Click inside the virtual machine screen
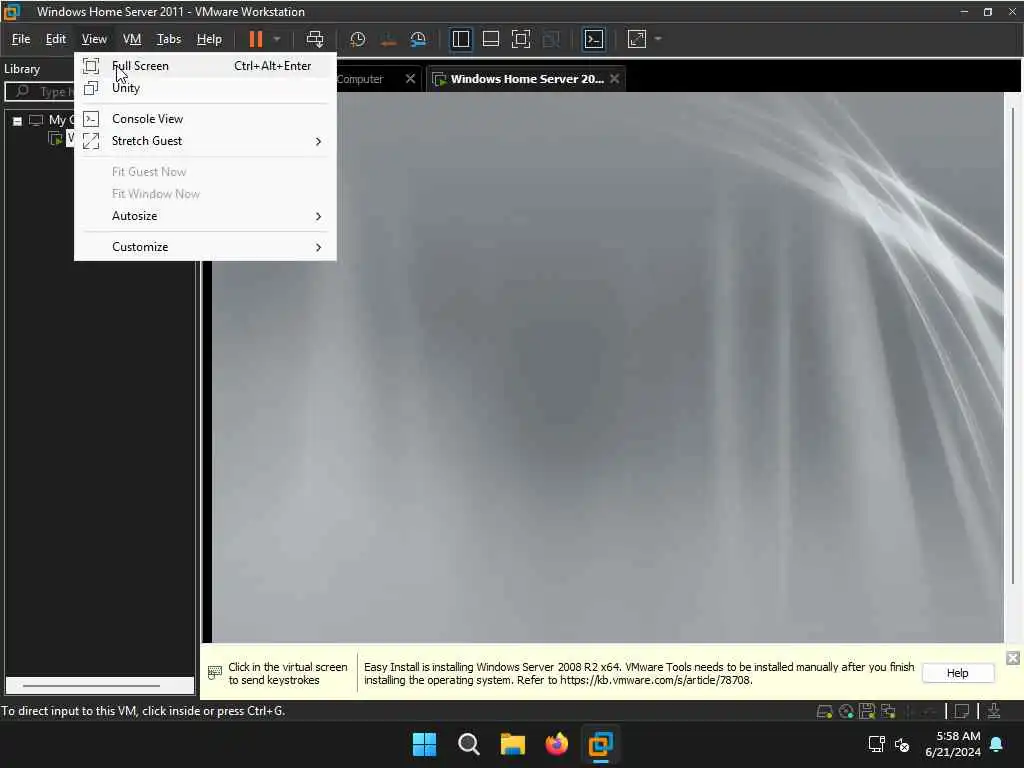 tap(607, 368)
